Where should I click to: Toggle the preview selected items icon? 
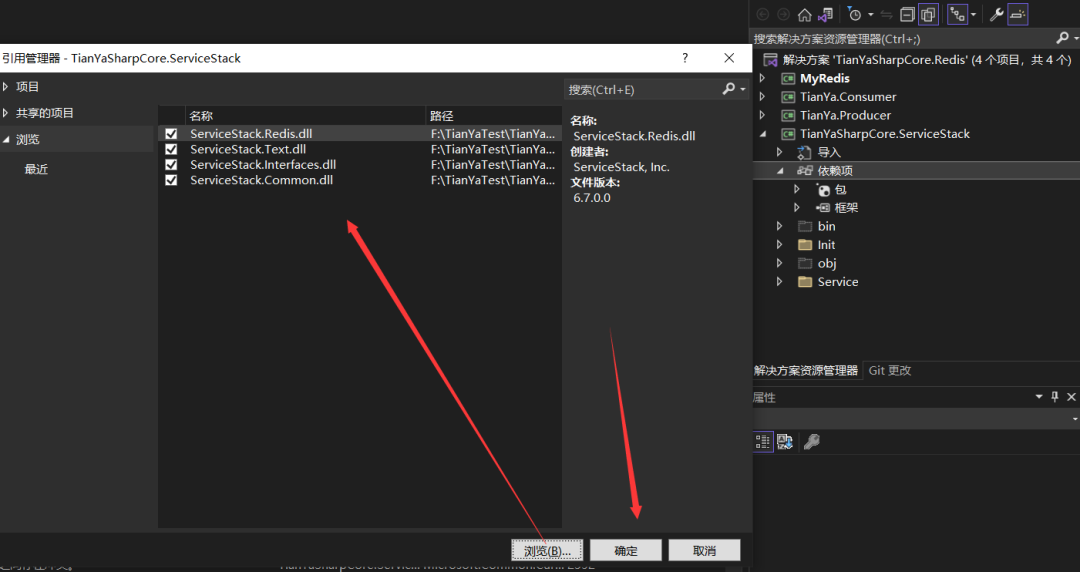(1018, 14)
